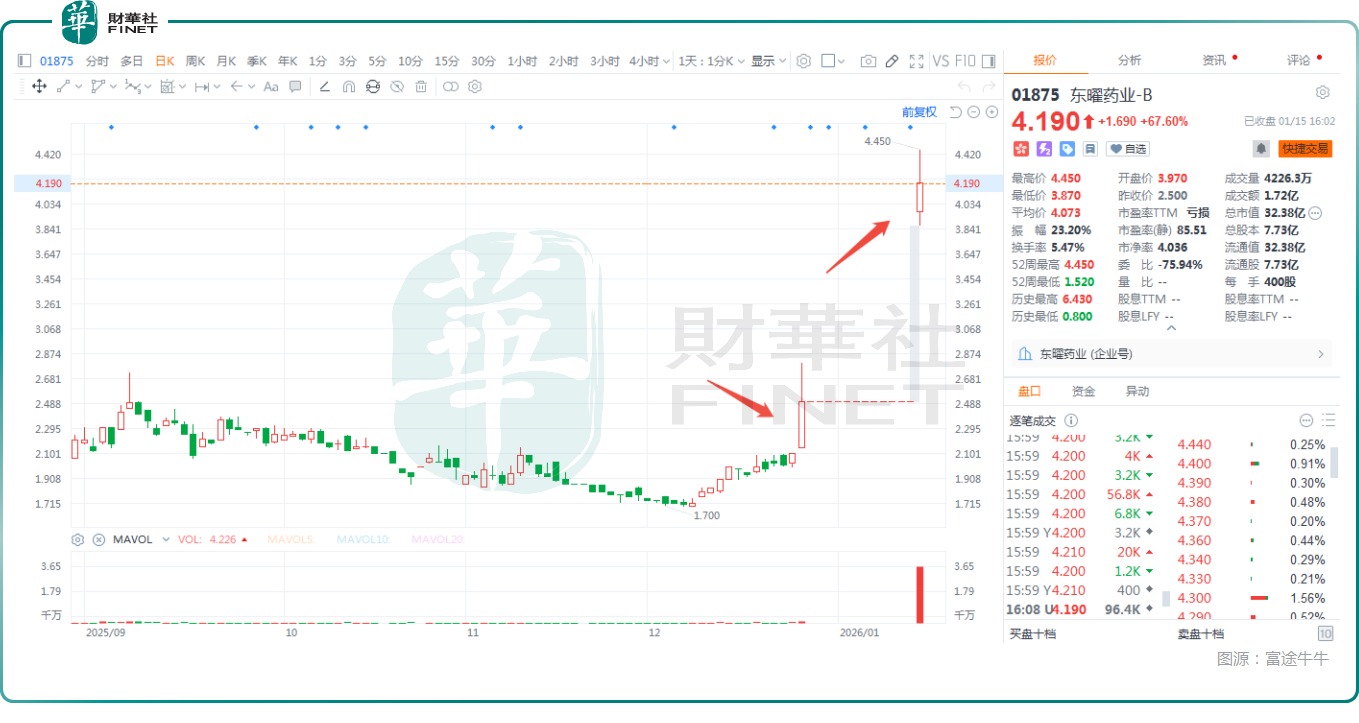Reset chart view with the undo arrow

[x=956, y=112]
